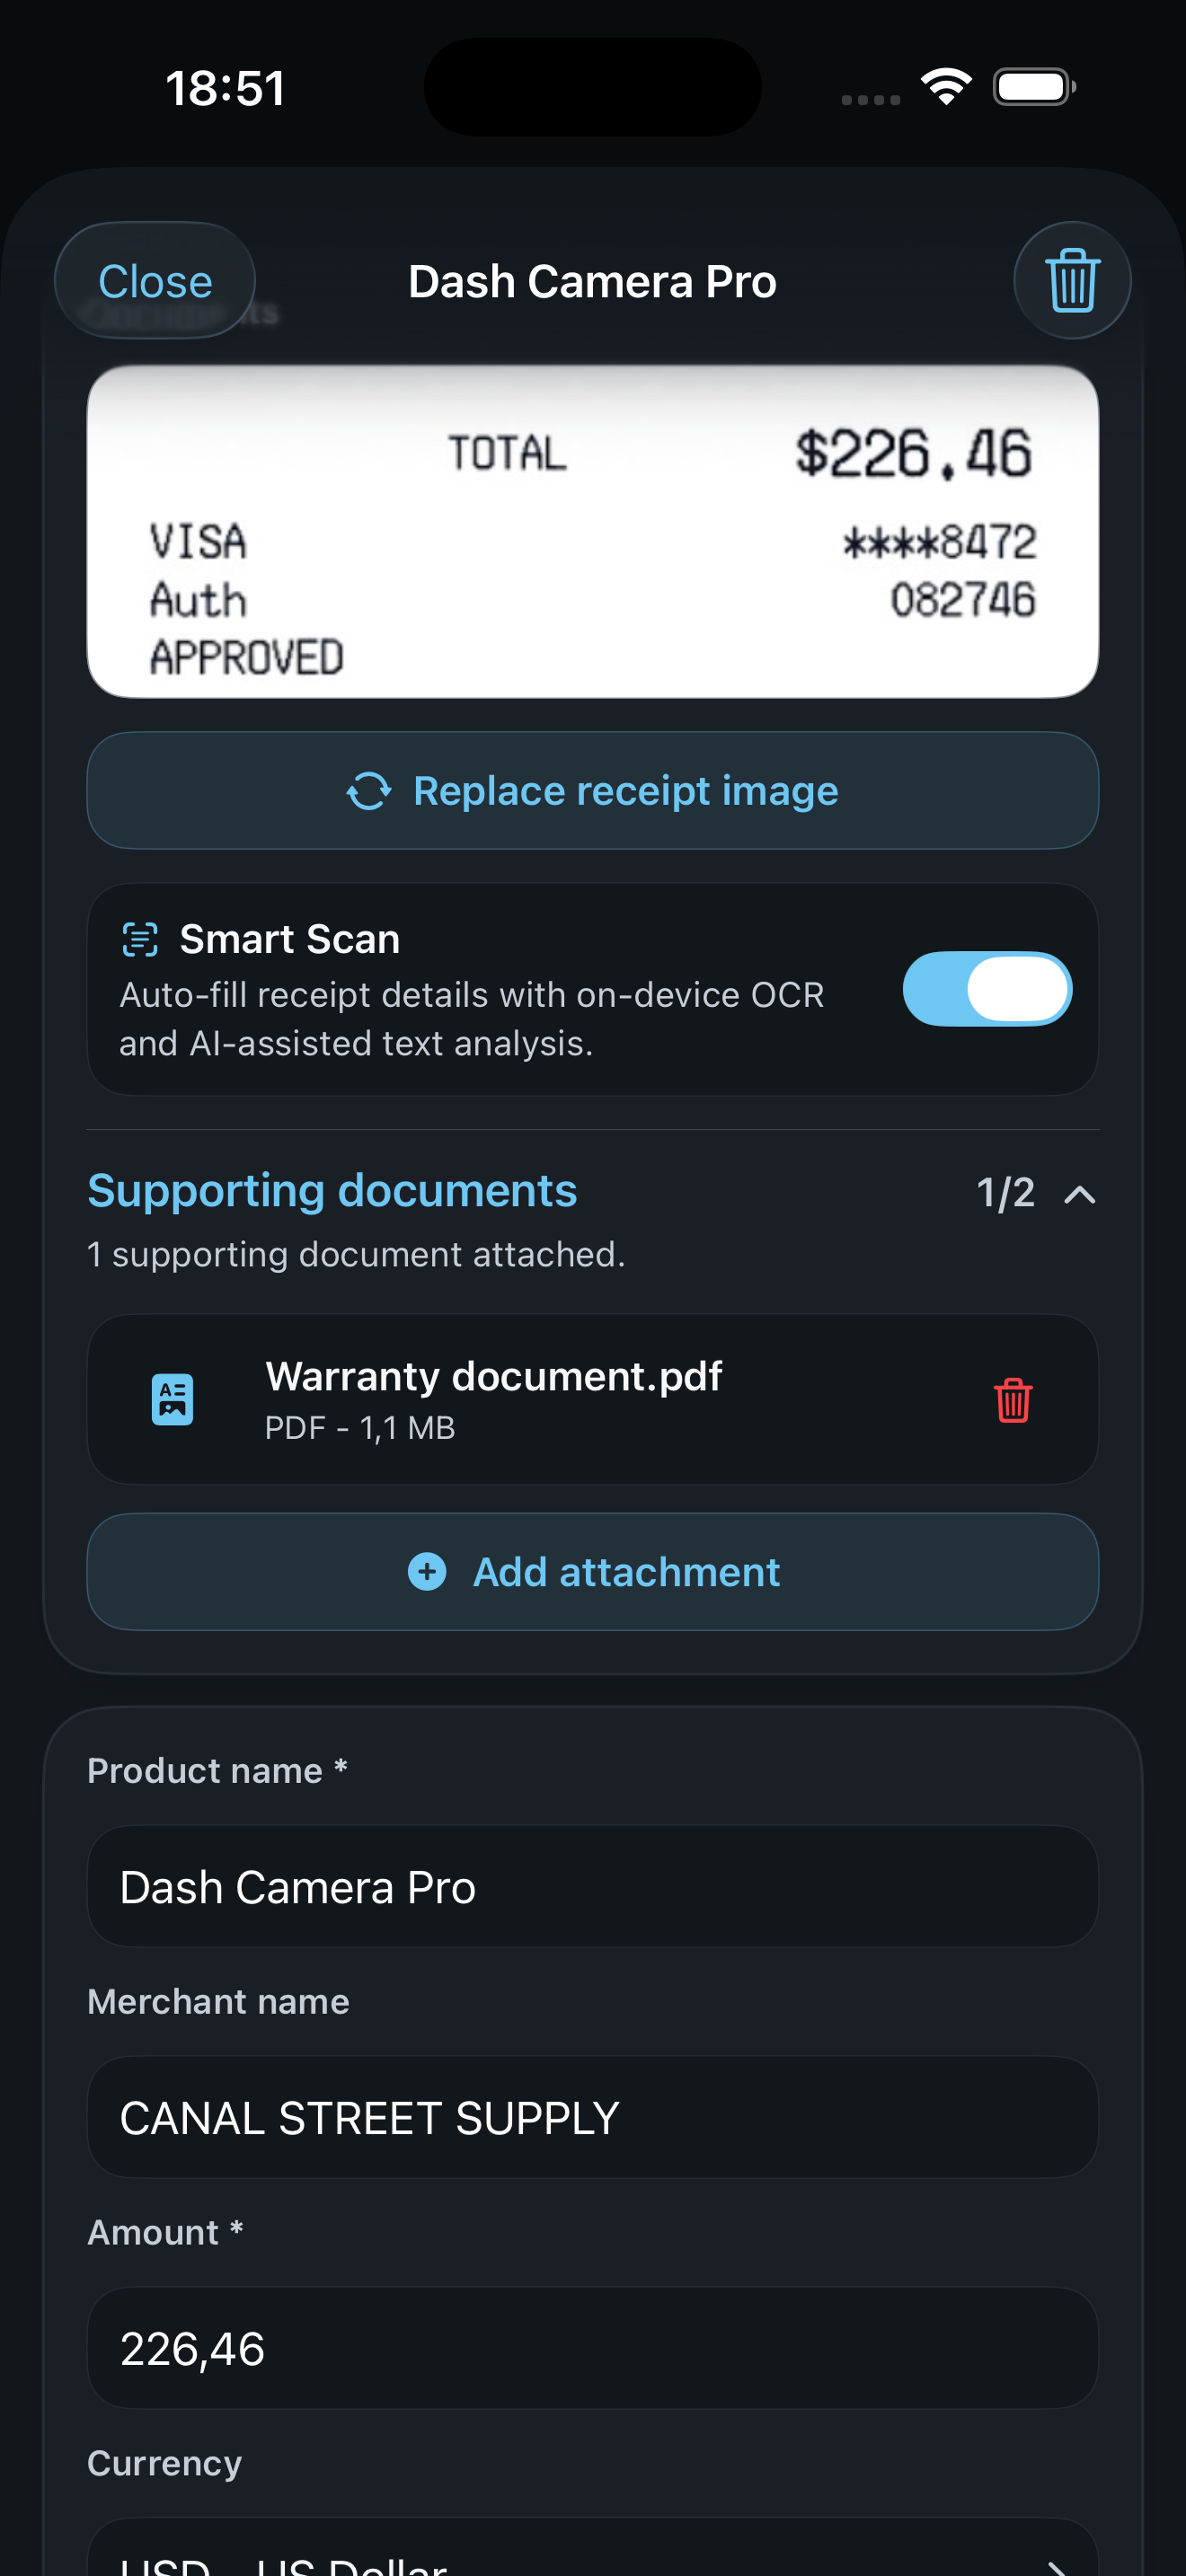Tap the Warranty document PDF file icon
Screen dimensions: 1186x2576
click(172, 1399)
